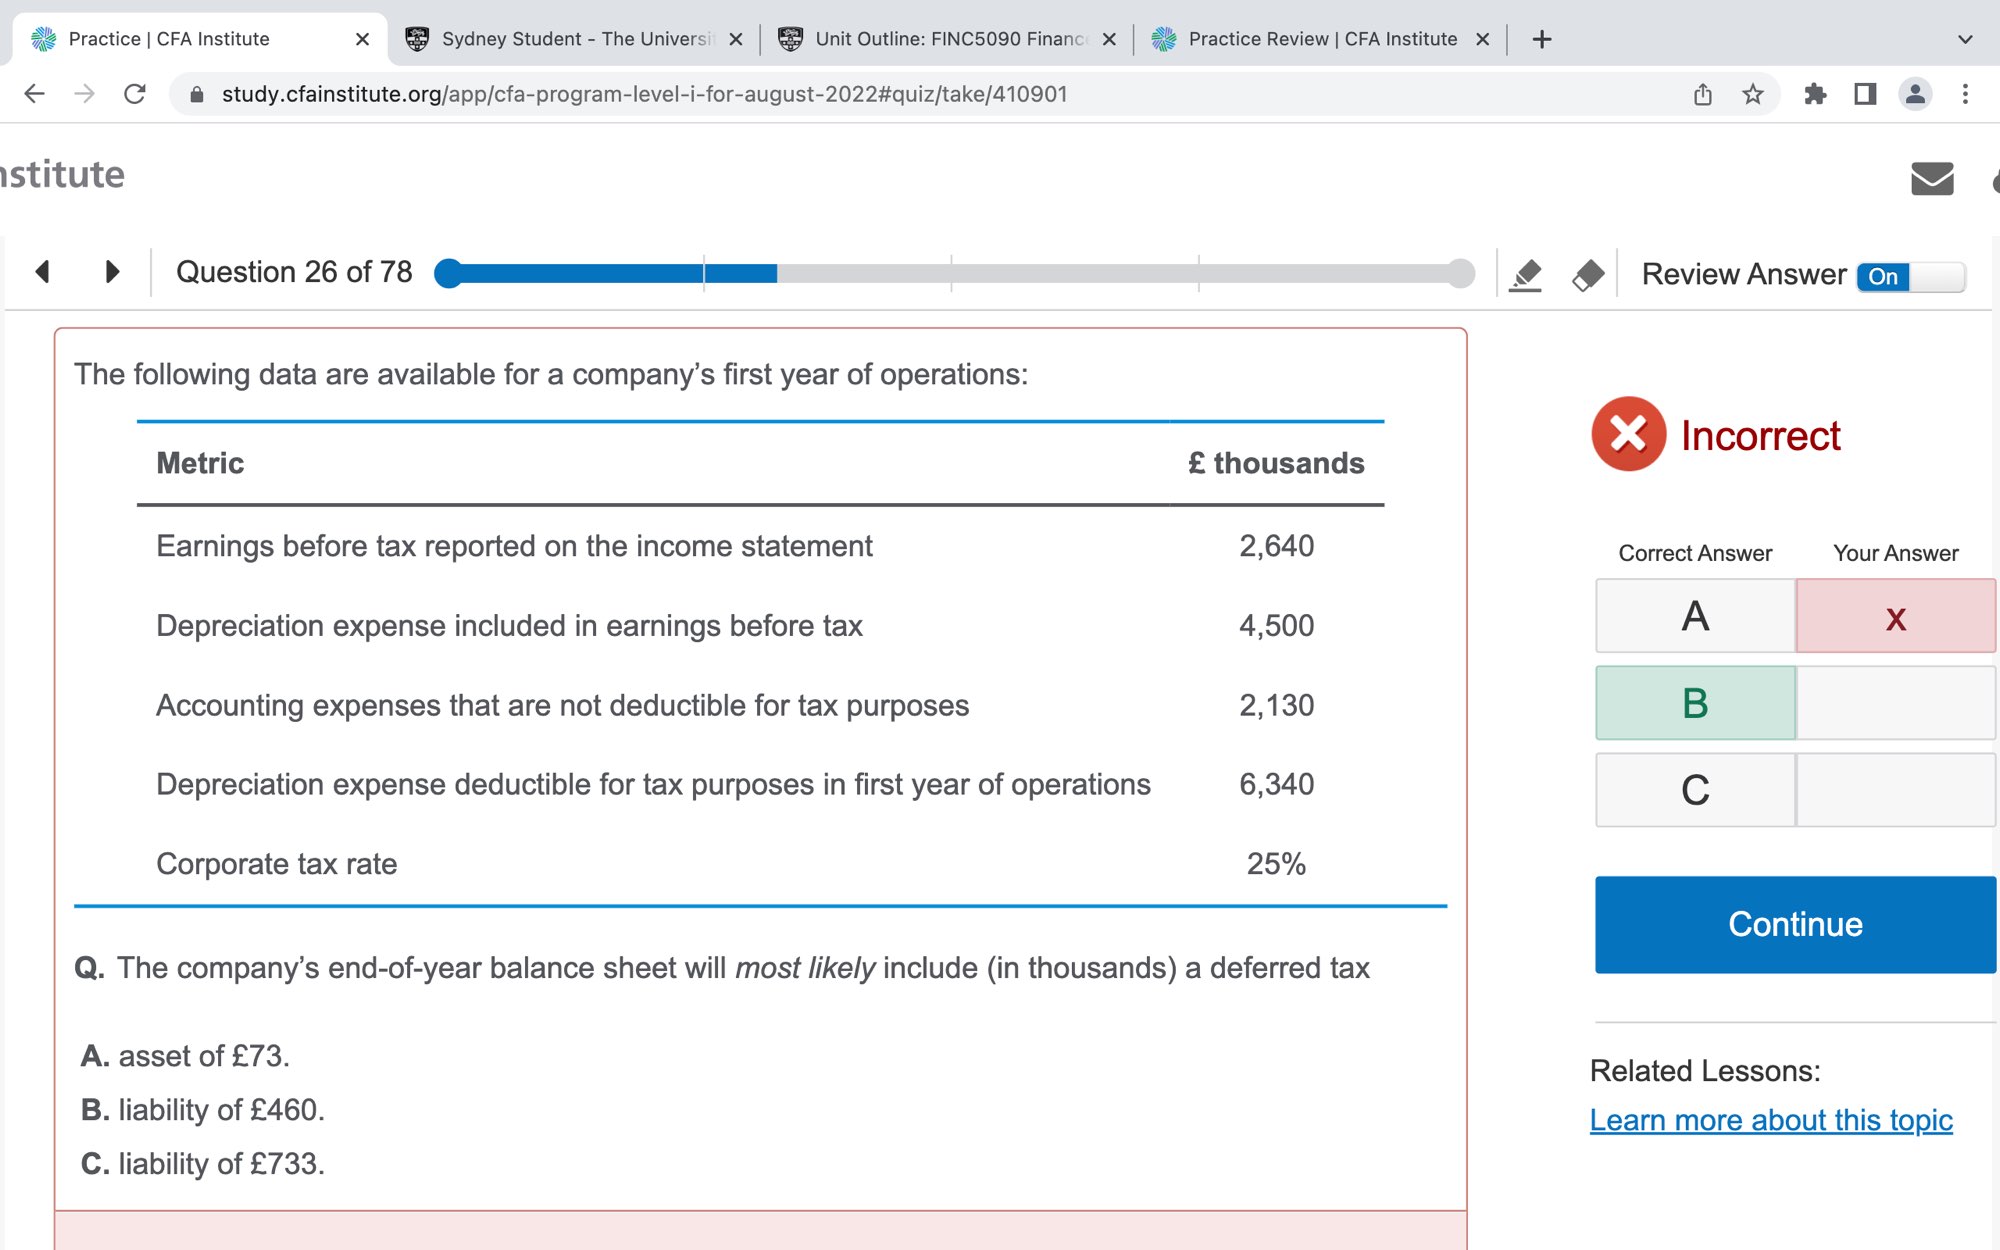Toggle the browser side panel icon
Viewport: 2000px width, 1250px height.
[x=1864, y=94]
